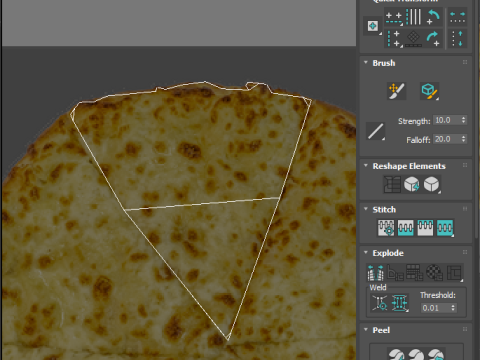The height and width of the screenshot is (360, 480).
Task: Click the Explode rollout drag grip
Action: [465, 252]
